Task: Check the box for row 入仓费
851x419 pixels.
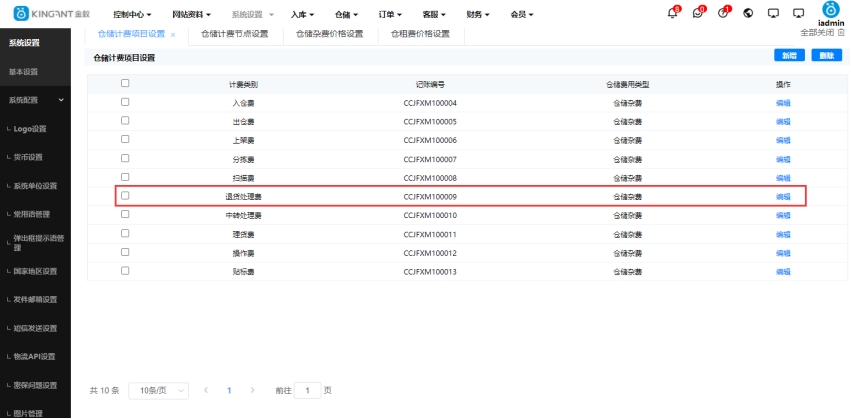Action: (125, 102)
